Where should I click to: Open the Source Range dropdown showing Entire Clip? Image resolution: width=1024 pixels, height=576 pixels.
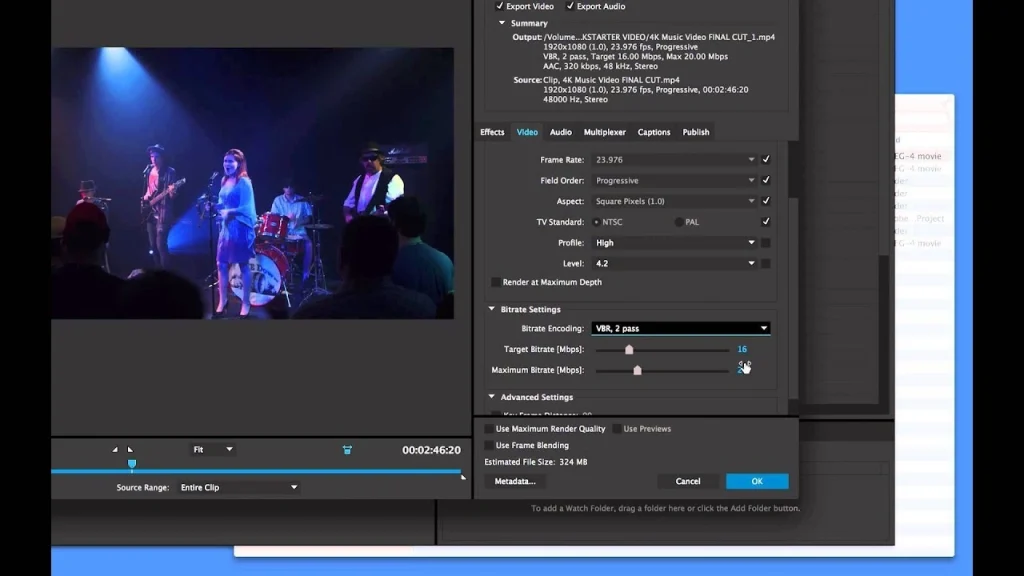coord(237,487)
